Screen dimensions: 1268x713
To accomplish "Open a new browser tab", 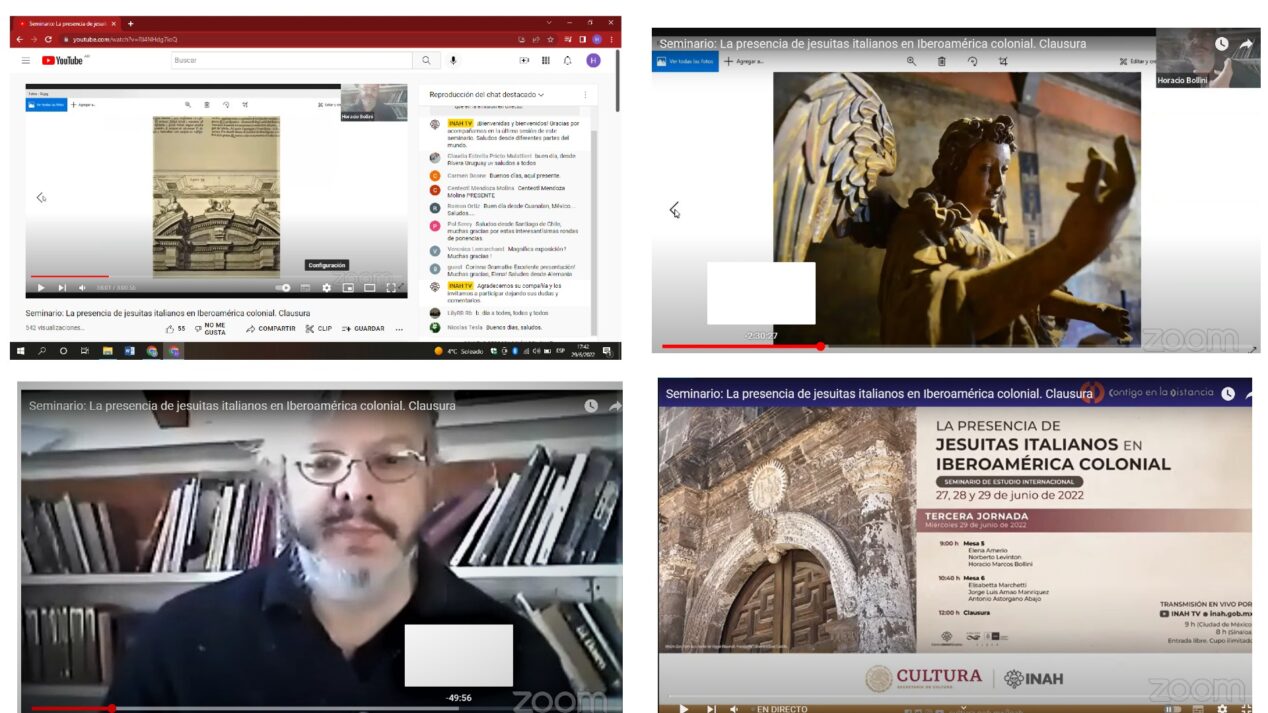I will pyautogui.click(x=131, y=23).
